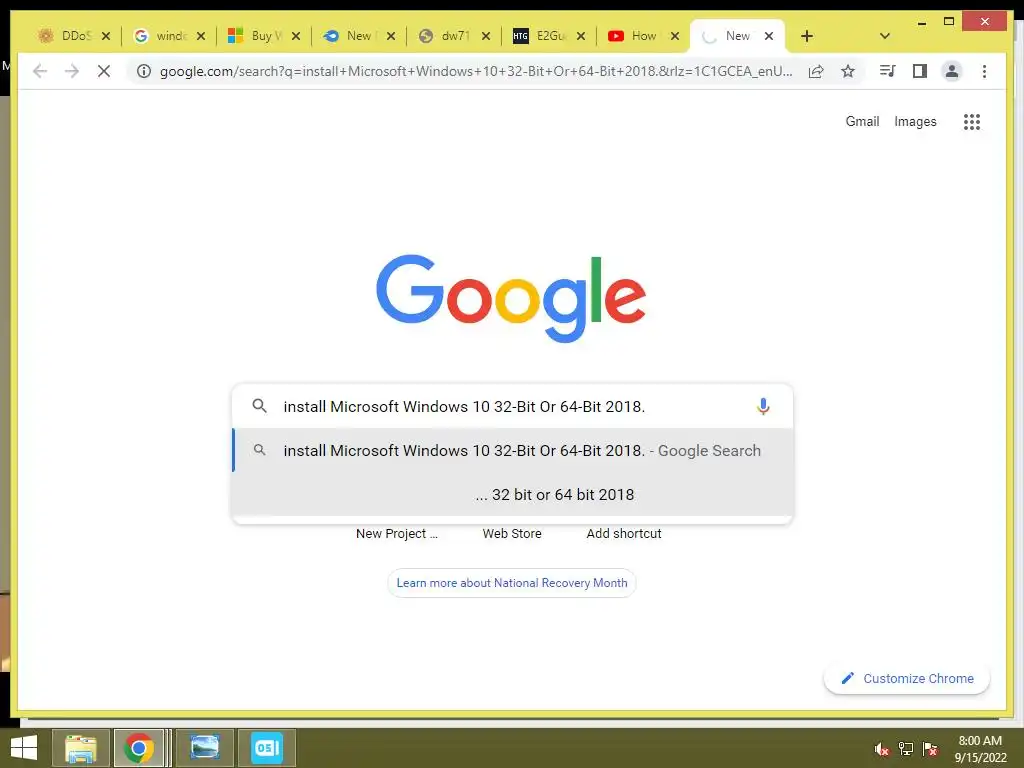This screenshot has height=768, width=1024.
Task: Click the Customize Chrome button
Action: [907, 679]
